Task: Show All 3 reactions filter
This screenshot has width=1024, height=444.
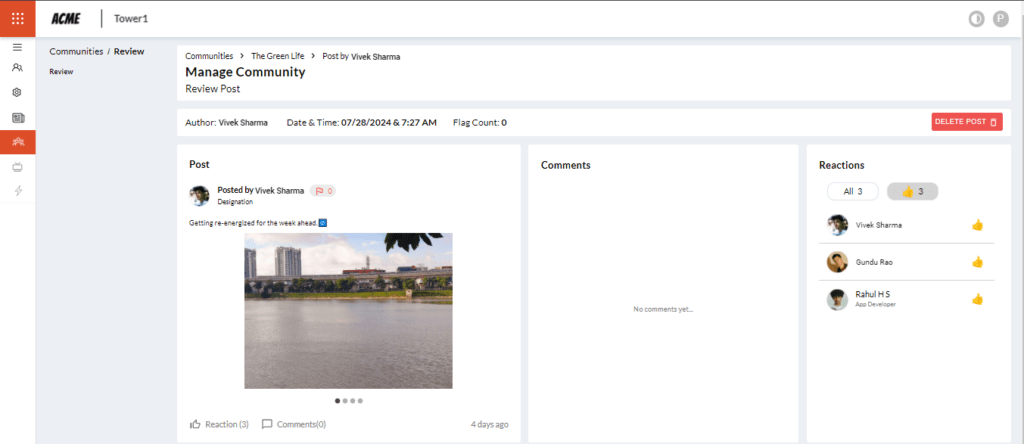Action: pyautogui.click(x=852, y=191)
